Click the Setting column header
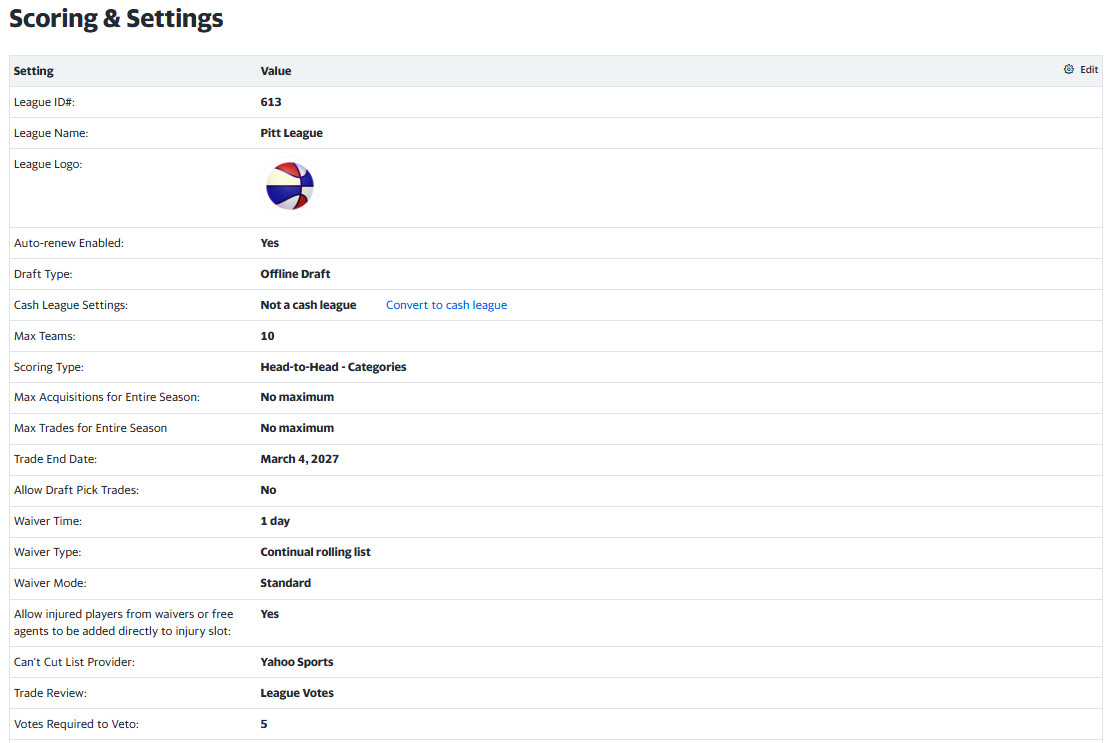Viewport: 1113px width, 743px height. tap(33, 71)
